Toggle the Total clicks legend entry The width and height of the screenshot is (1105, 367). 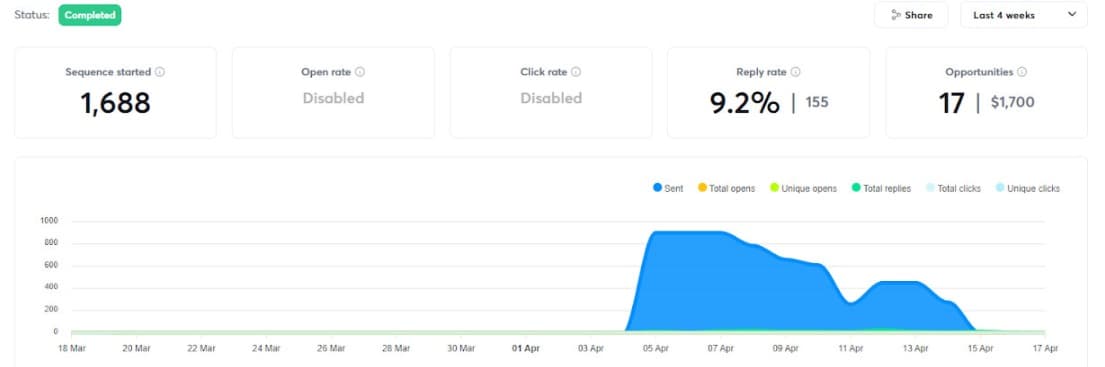pos(953,188)
